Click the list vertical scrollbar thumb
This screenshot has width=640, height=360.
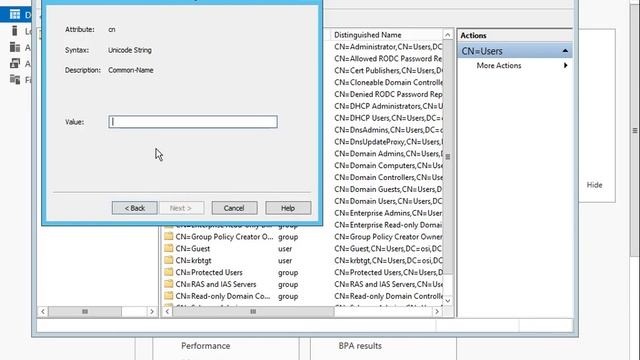tap(448, 157)
